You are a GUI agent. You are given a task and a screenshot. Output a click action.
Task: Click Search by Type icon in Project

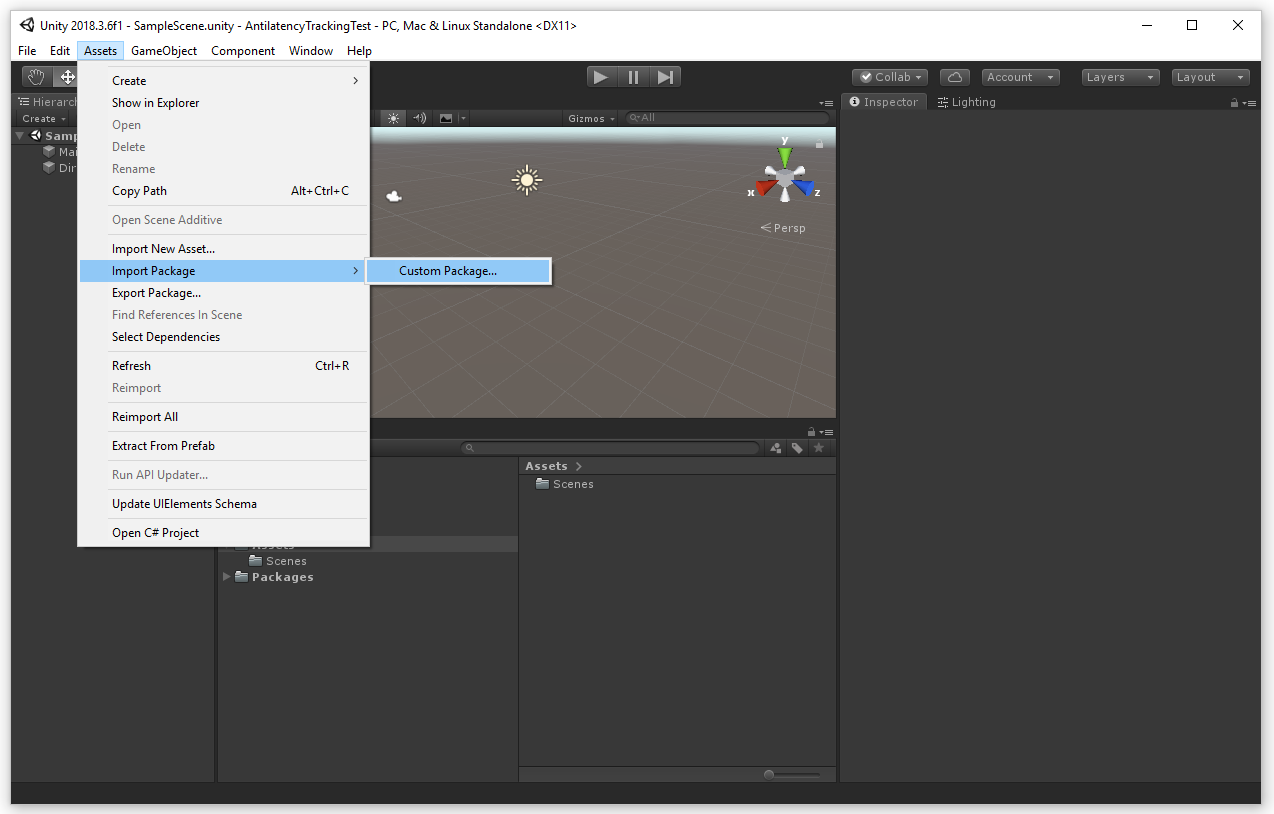click(x=776, y=448)
